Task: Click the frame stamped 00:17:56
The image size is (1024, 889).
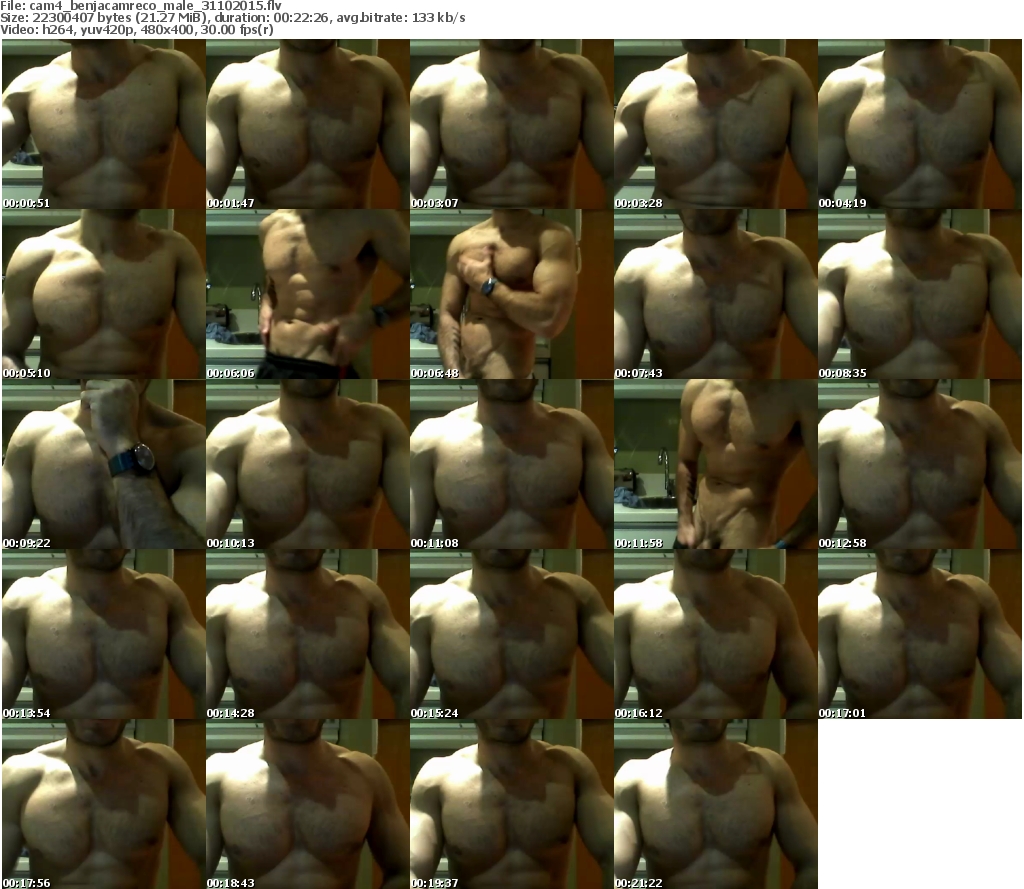Action: click(104, 804)
